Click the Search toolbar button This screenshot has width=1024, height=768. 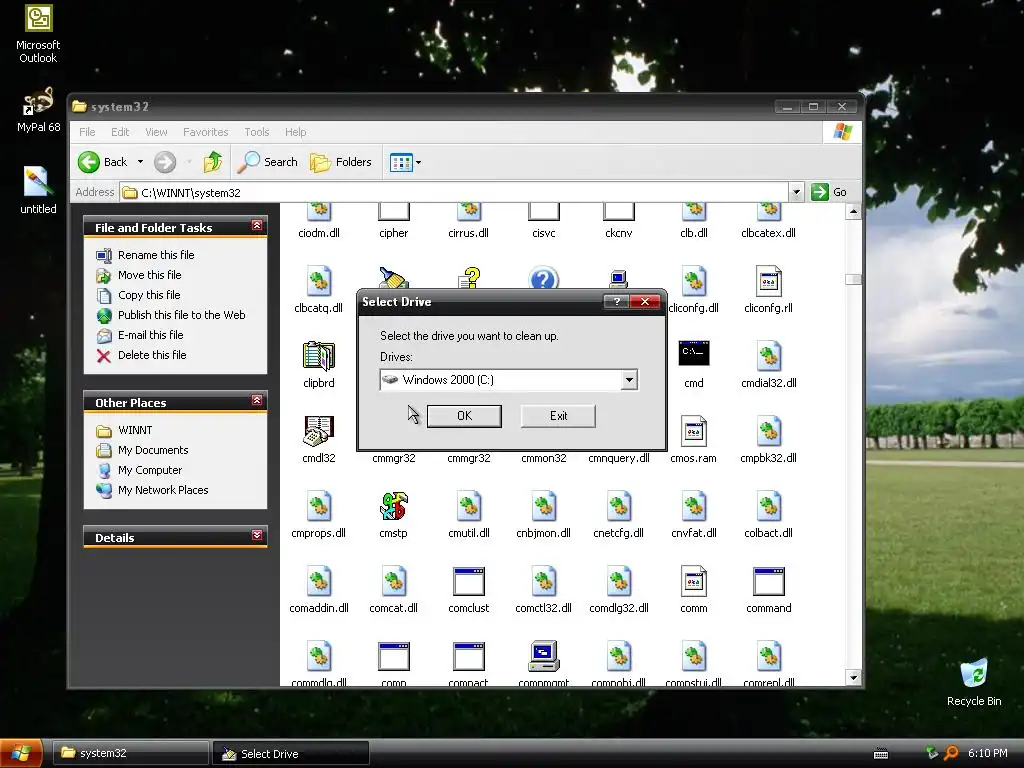tap(268, 162)
